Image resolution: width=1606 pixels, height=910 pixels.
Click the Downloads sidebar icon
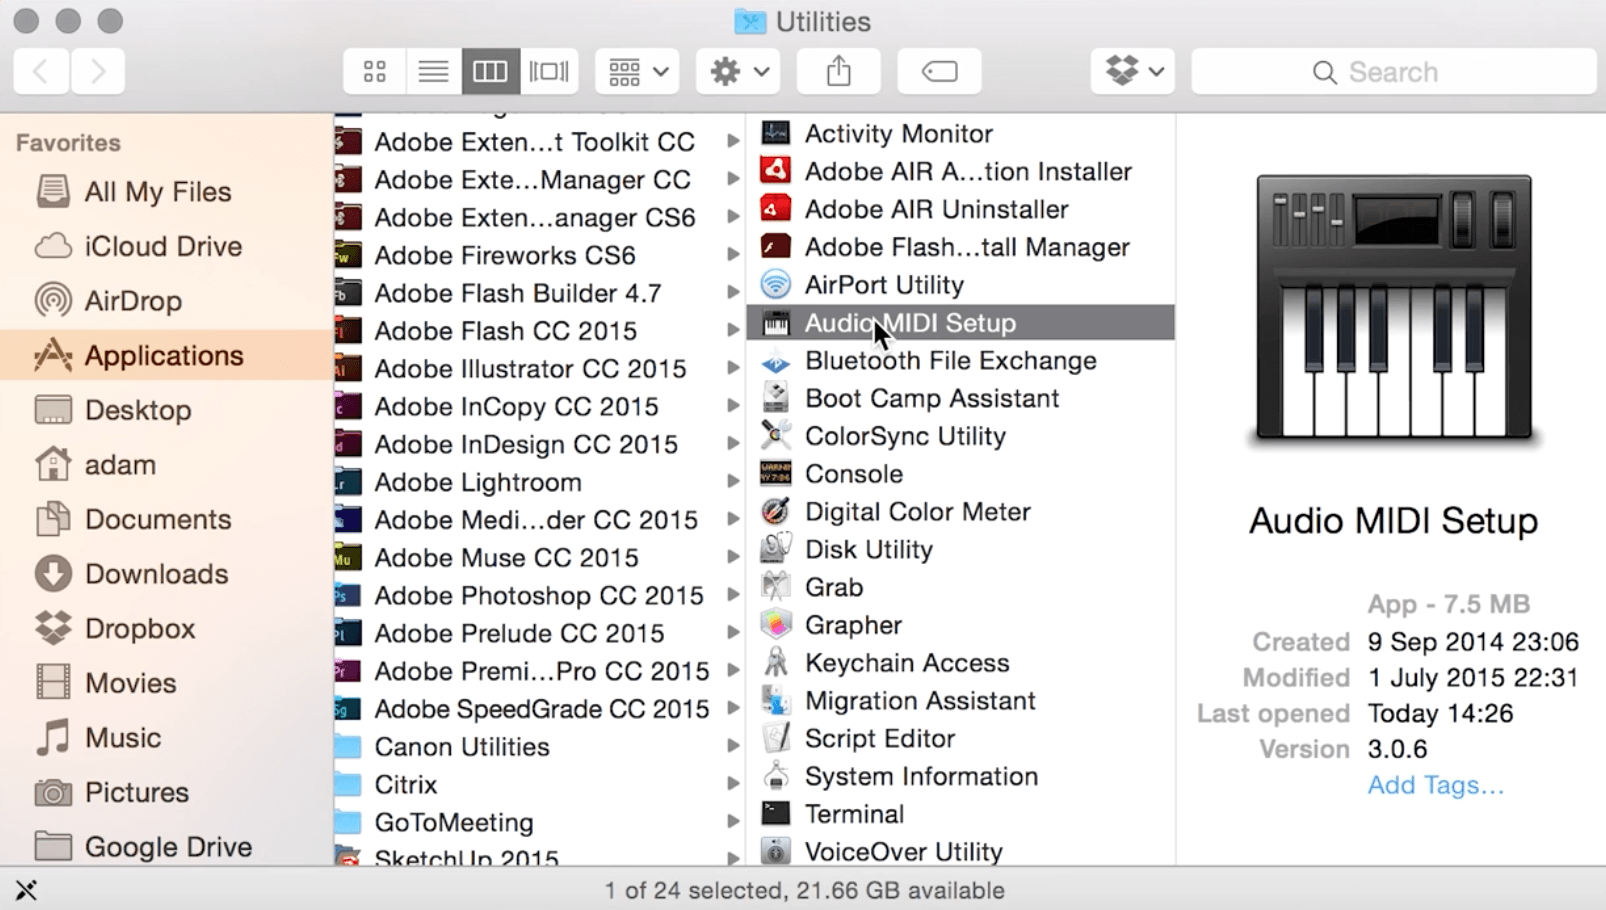53,573
